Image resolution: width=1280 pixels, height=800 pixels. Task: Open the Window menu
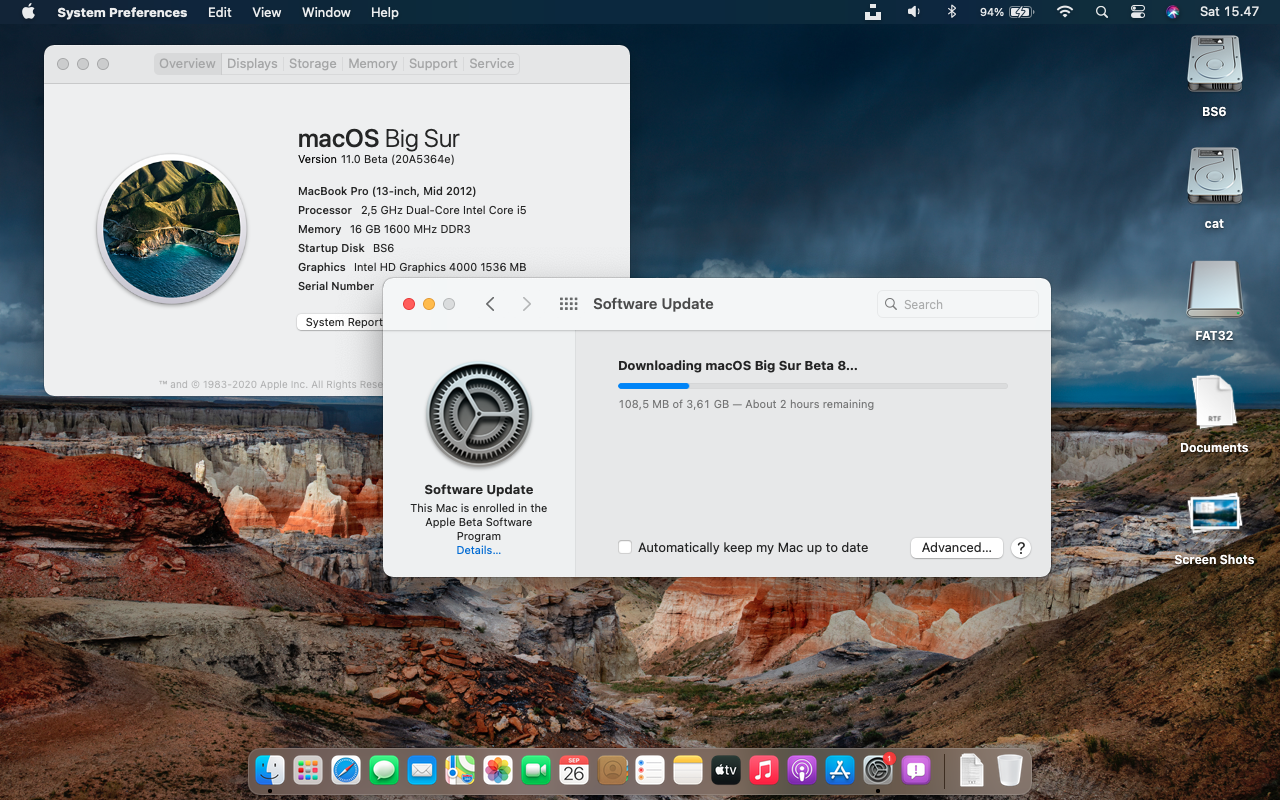(326, 12)
